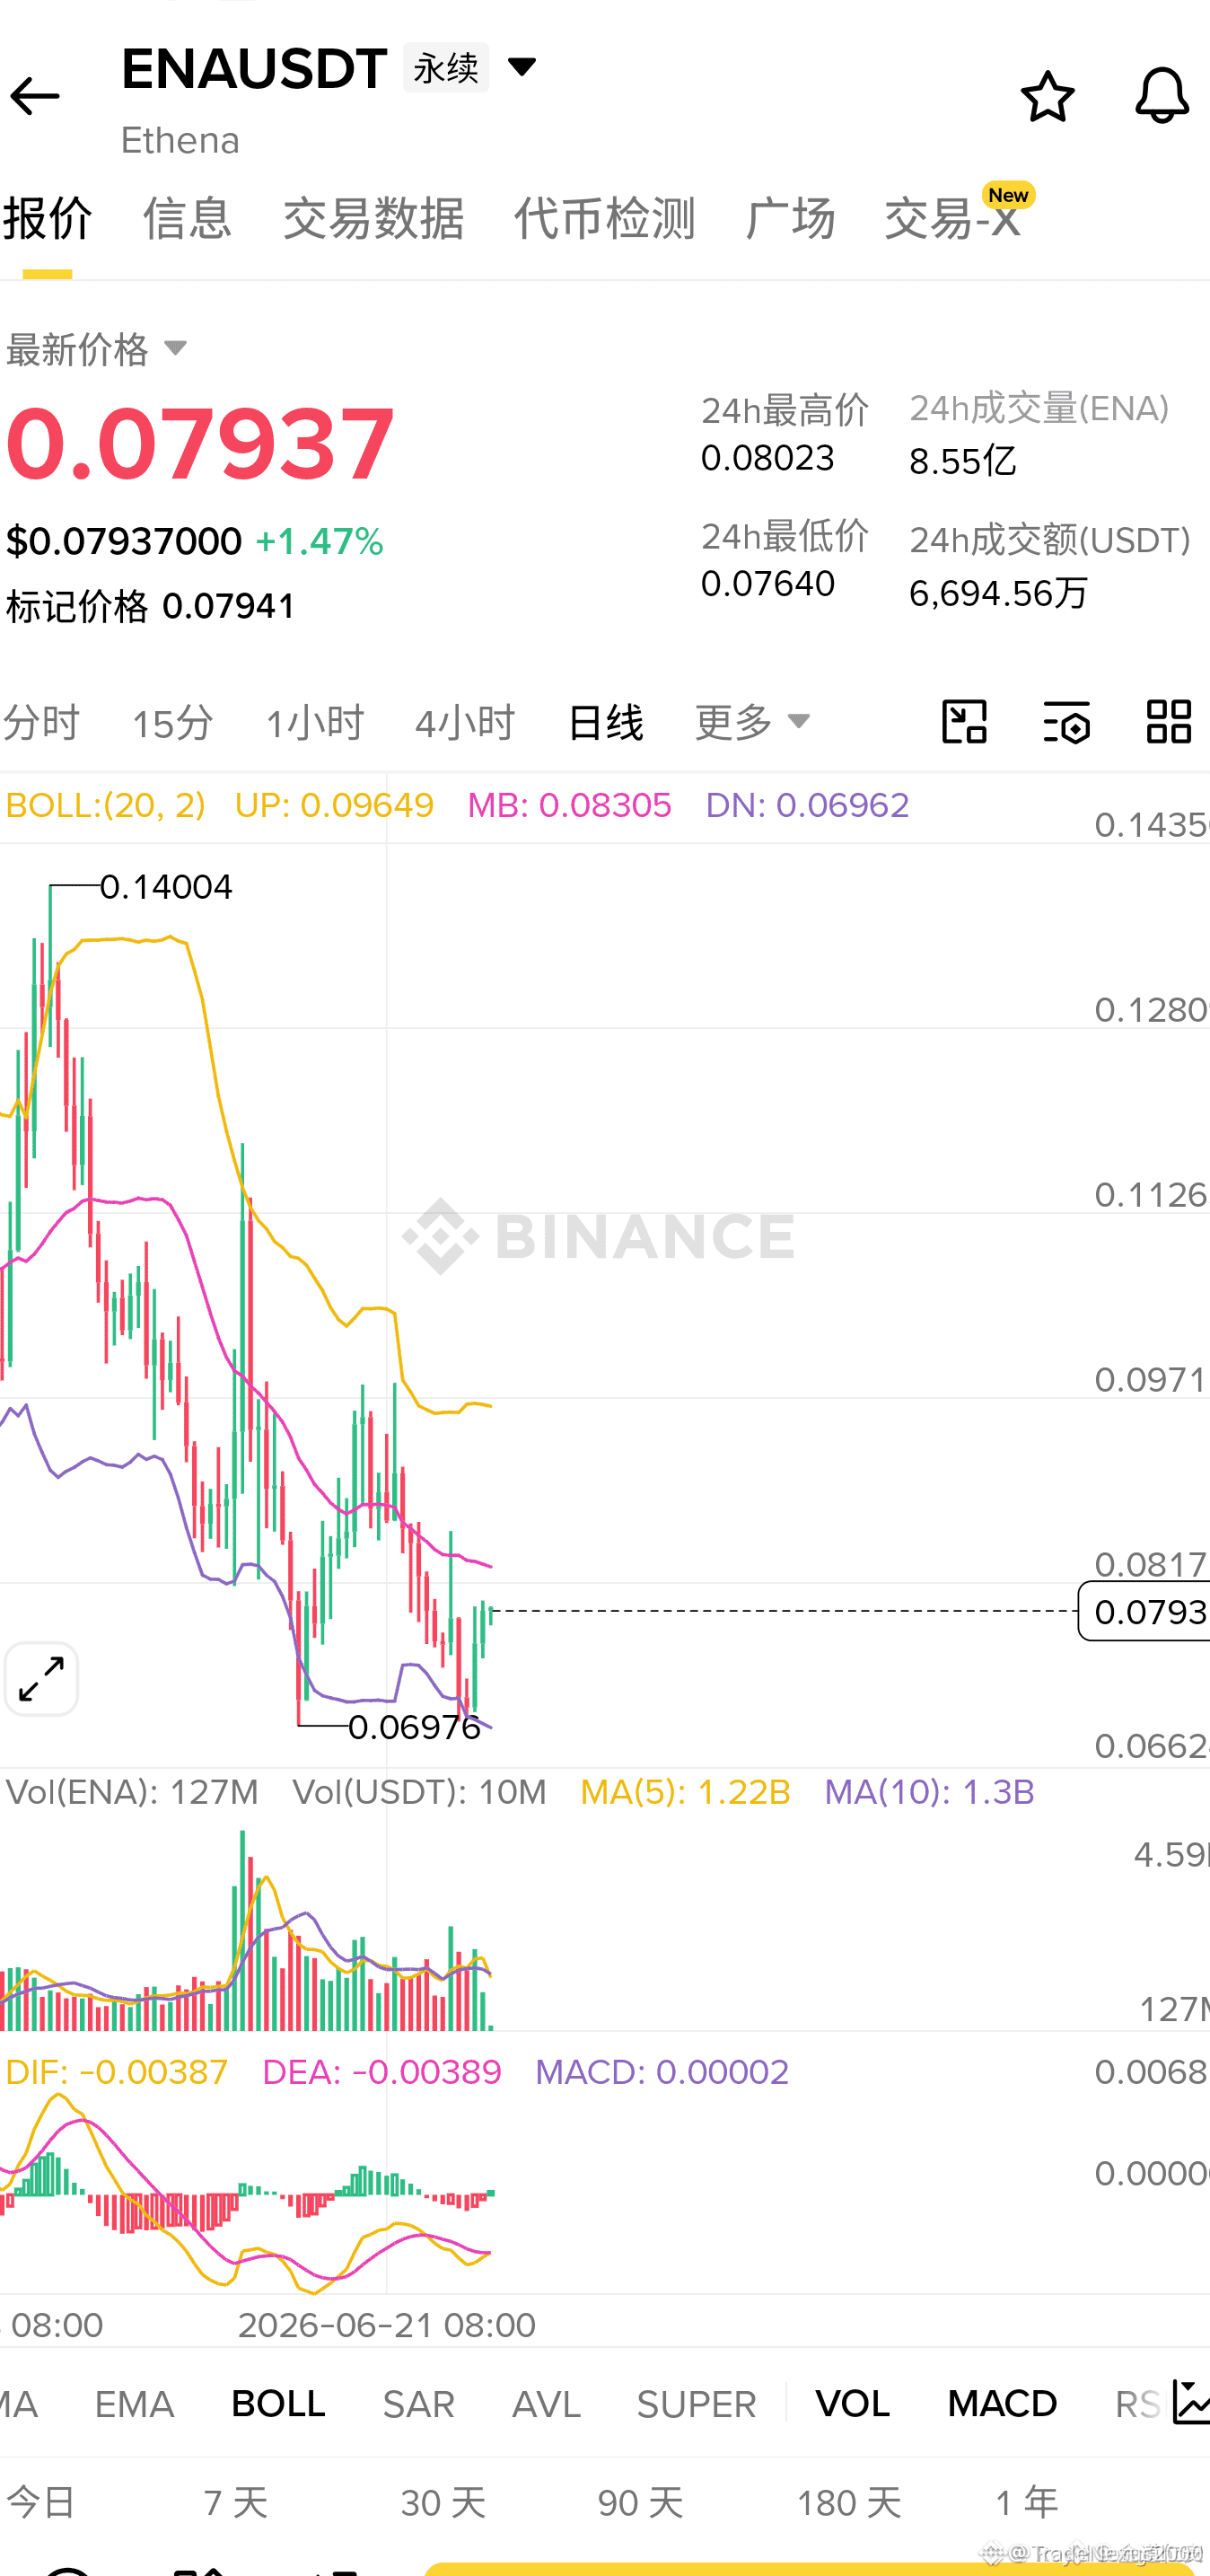Toggle the BOLL indicator

(x=278, y=2403)
